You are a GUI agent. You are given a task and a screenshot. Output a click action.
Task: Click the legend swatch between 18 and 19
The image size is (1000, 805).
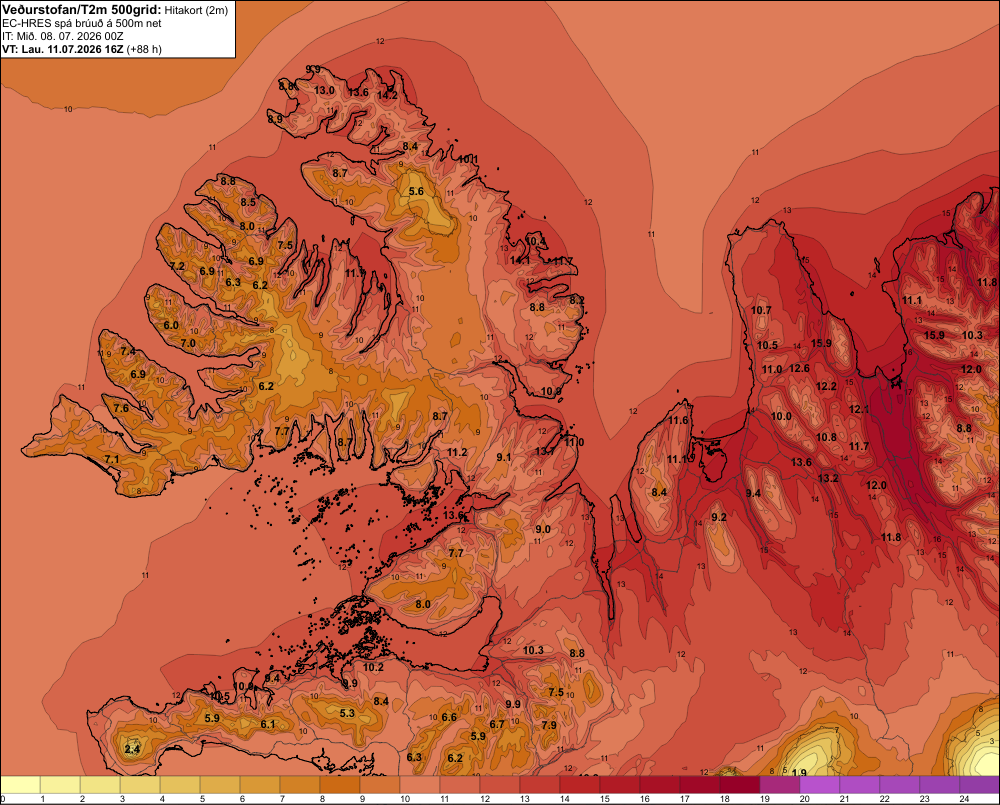740,785
